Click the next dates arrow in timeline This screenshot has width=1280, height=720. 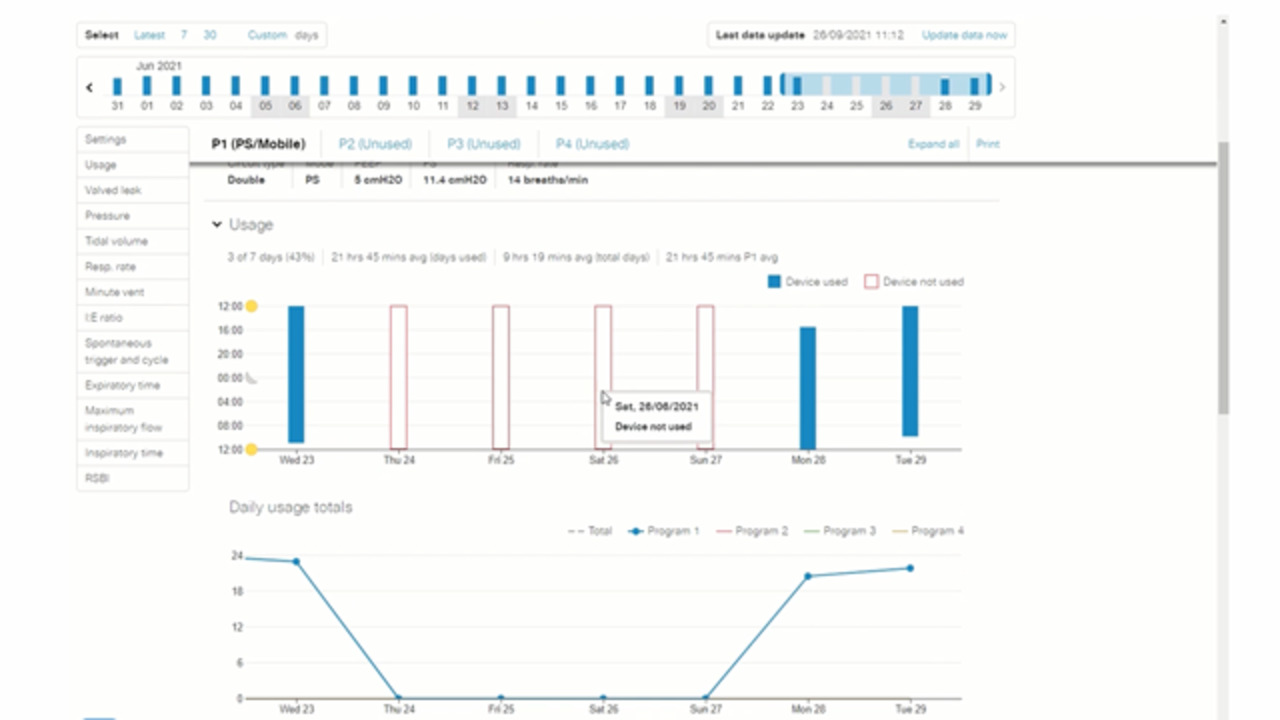click(1002, 87)
